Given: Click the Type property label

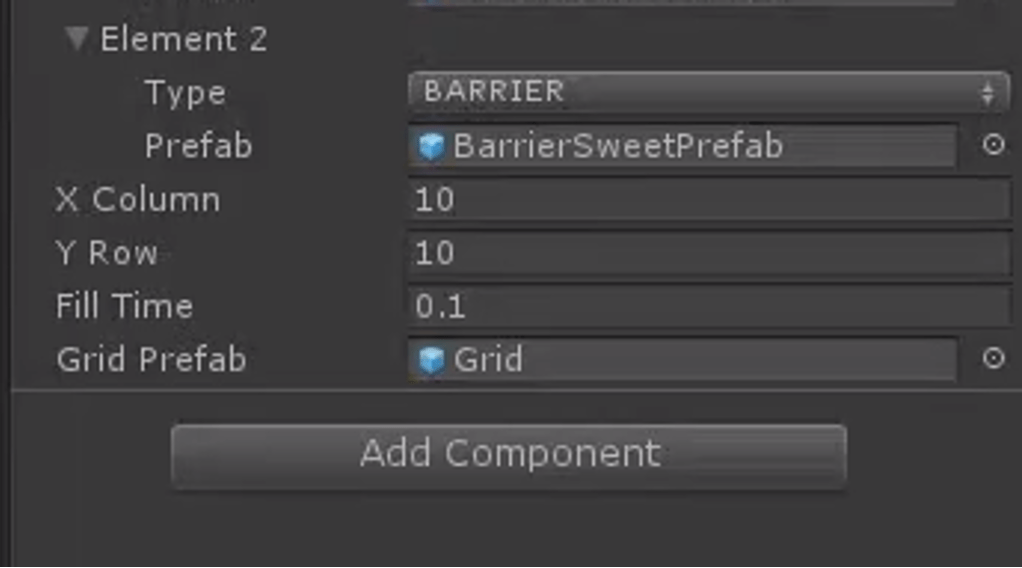Looking at the screenshot, I should tap(185, 93).
